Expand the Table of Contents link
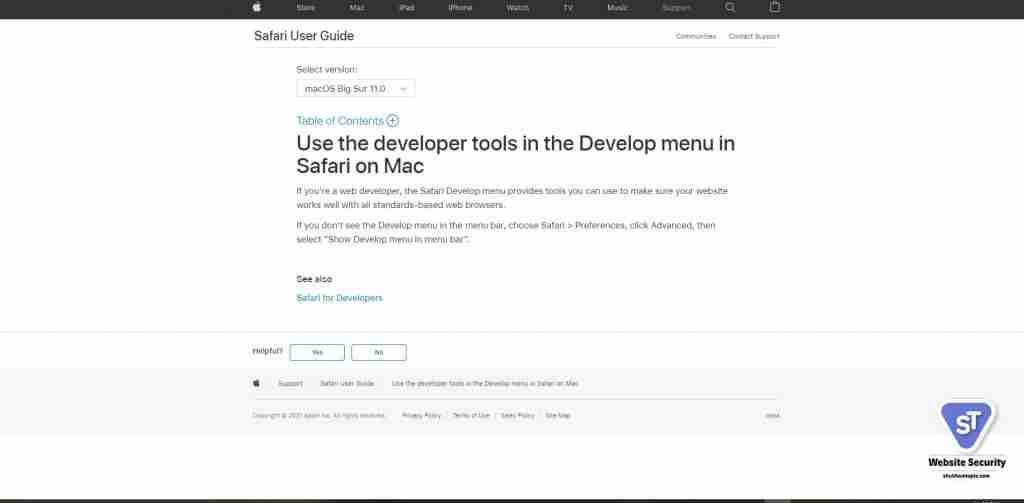This screenshot has height=503, width=1024. click(x=340, y=121)
